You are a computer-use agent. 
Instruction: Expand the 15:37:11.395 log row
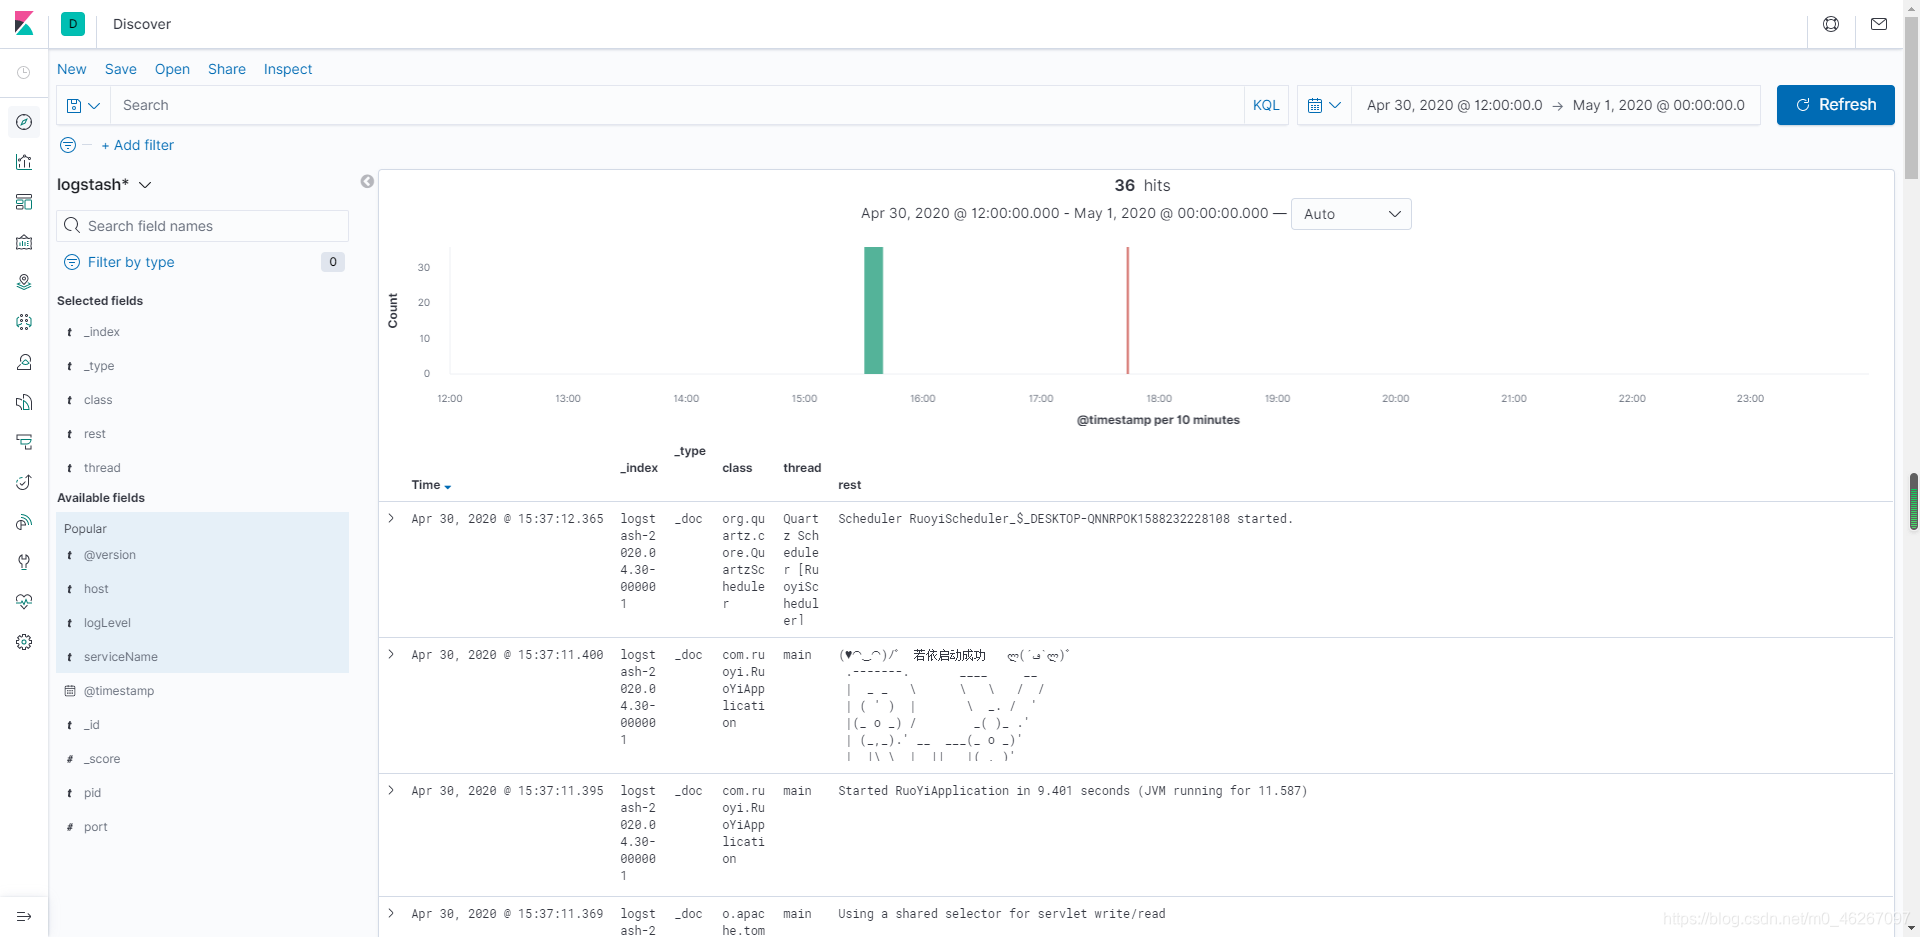coord(391,790)
